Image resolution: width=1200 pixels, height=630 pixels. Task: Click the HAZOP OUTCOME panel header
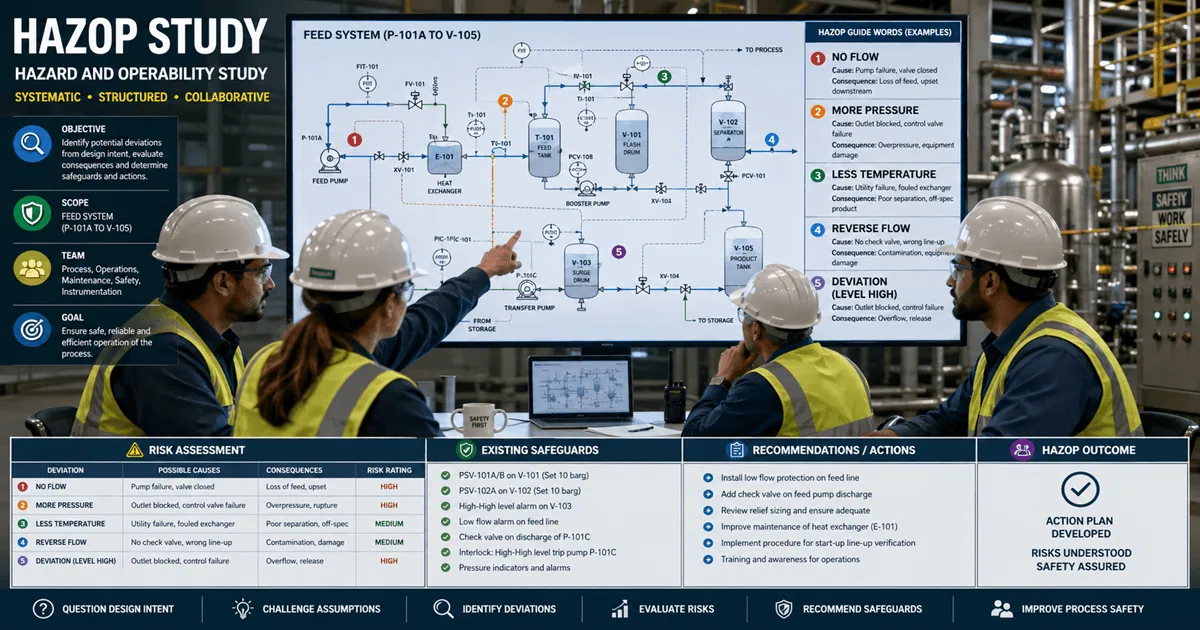coord(1084,450)
